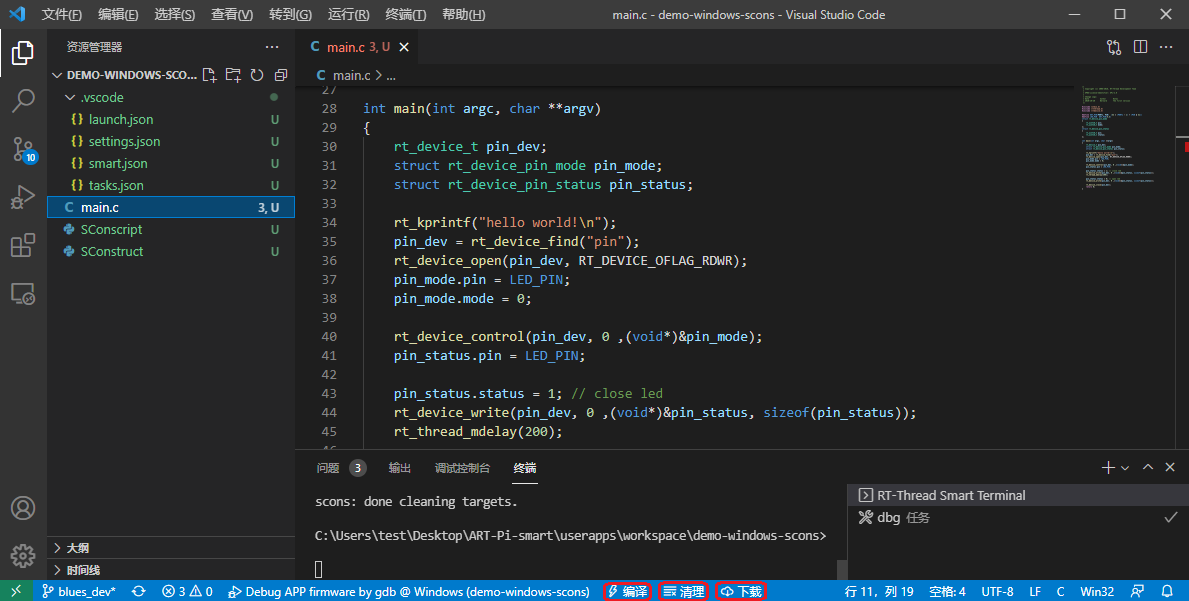The width and height of the screenshot is (1189, 601).
Task: Click the split editor icon
Action: pos(1140,47)
